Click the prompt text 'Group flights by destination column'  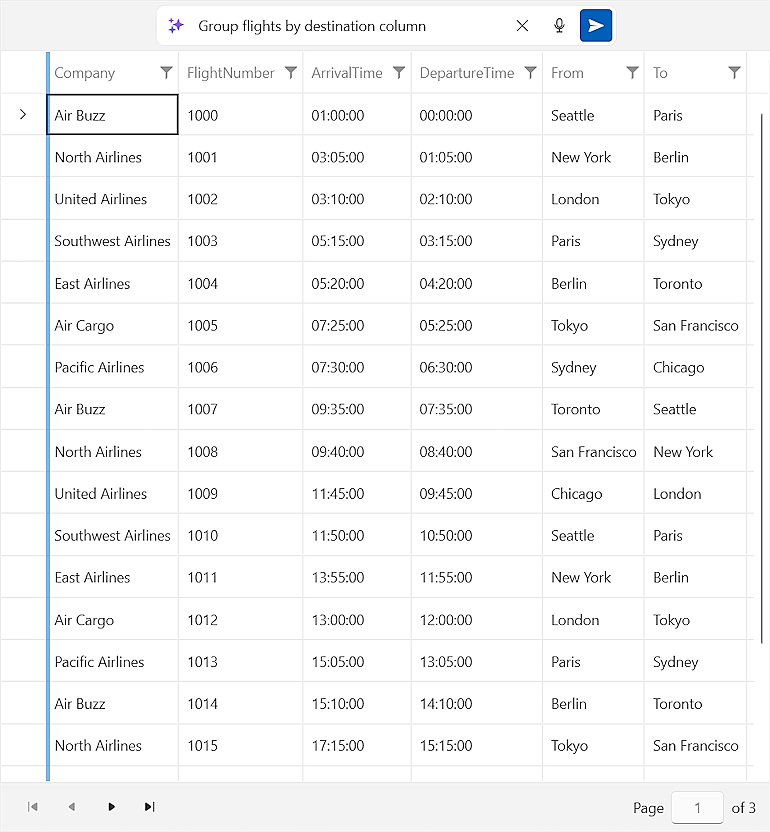coord(312,26)
